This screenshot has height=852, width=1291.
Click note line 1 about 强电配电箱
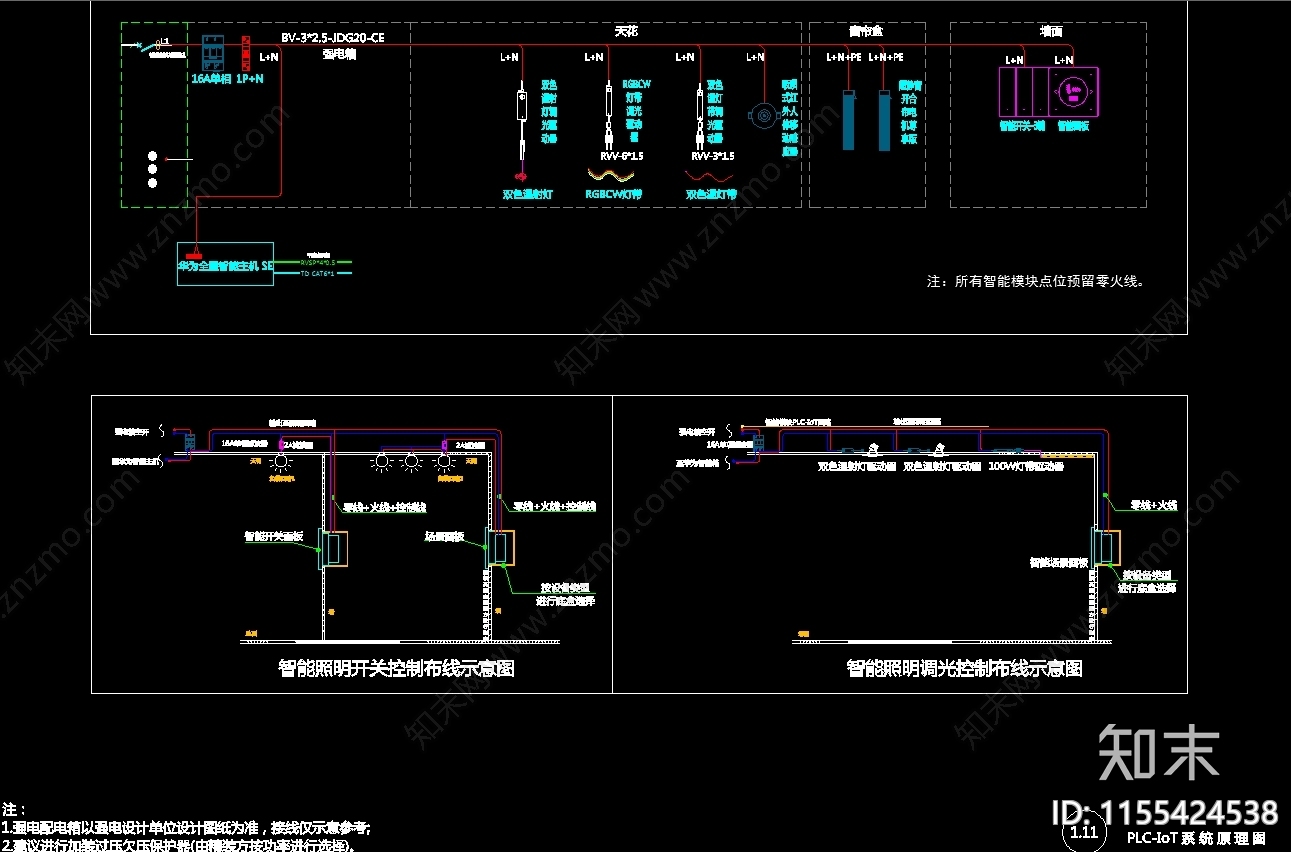[x=186, y=829]
